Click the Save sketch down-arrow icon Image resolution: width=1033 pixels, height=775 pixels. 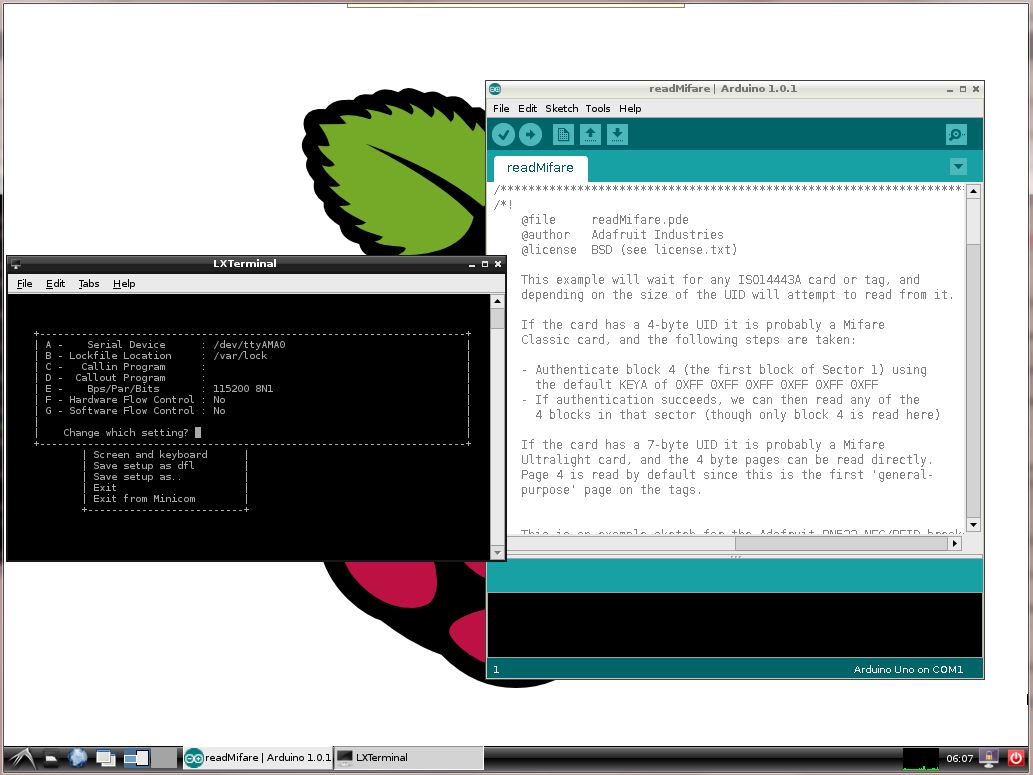(617, 134)
